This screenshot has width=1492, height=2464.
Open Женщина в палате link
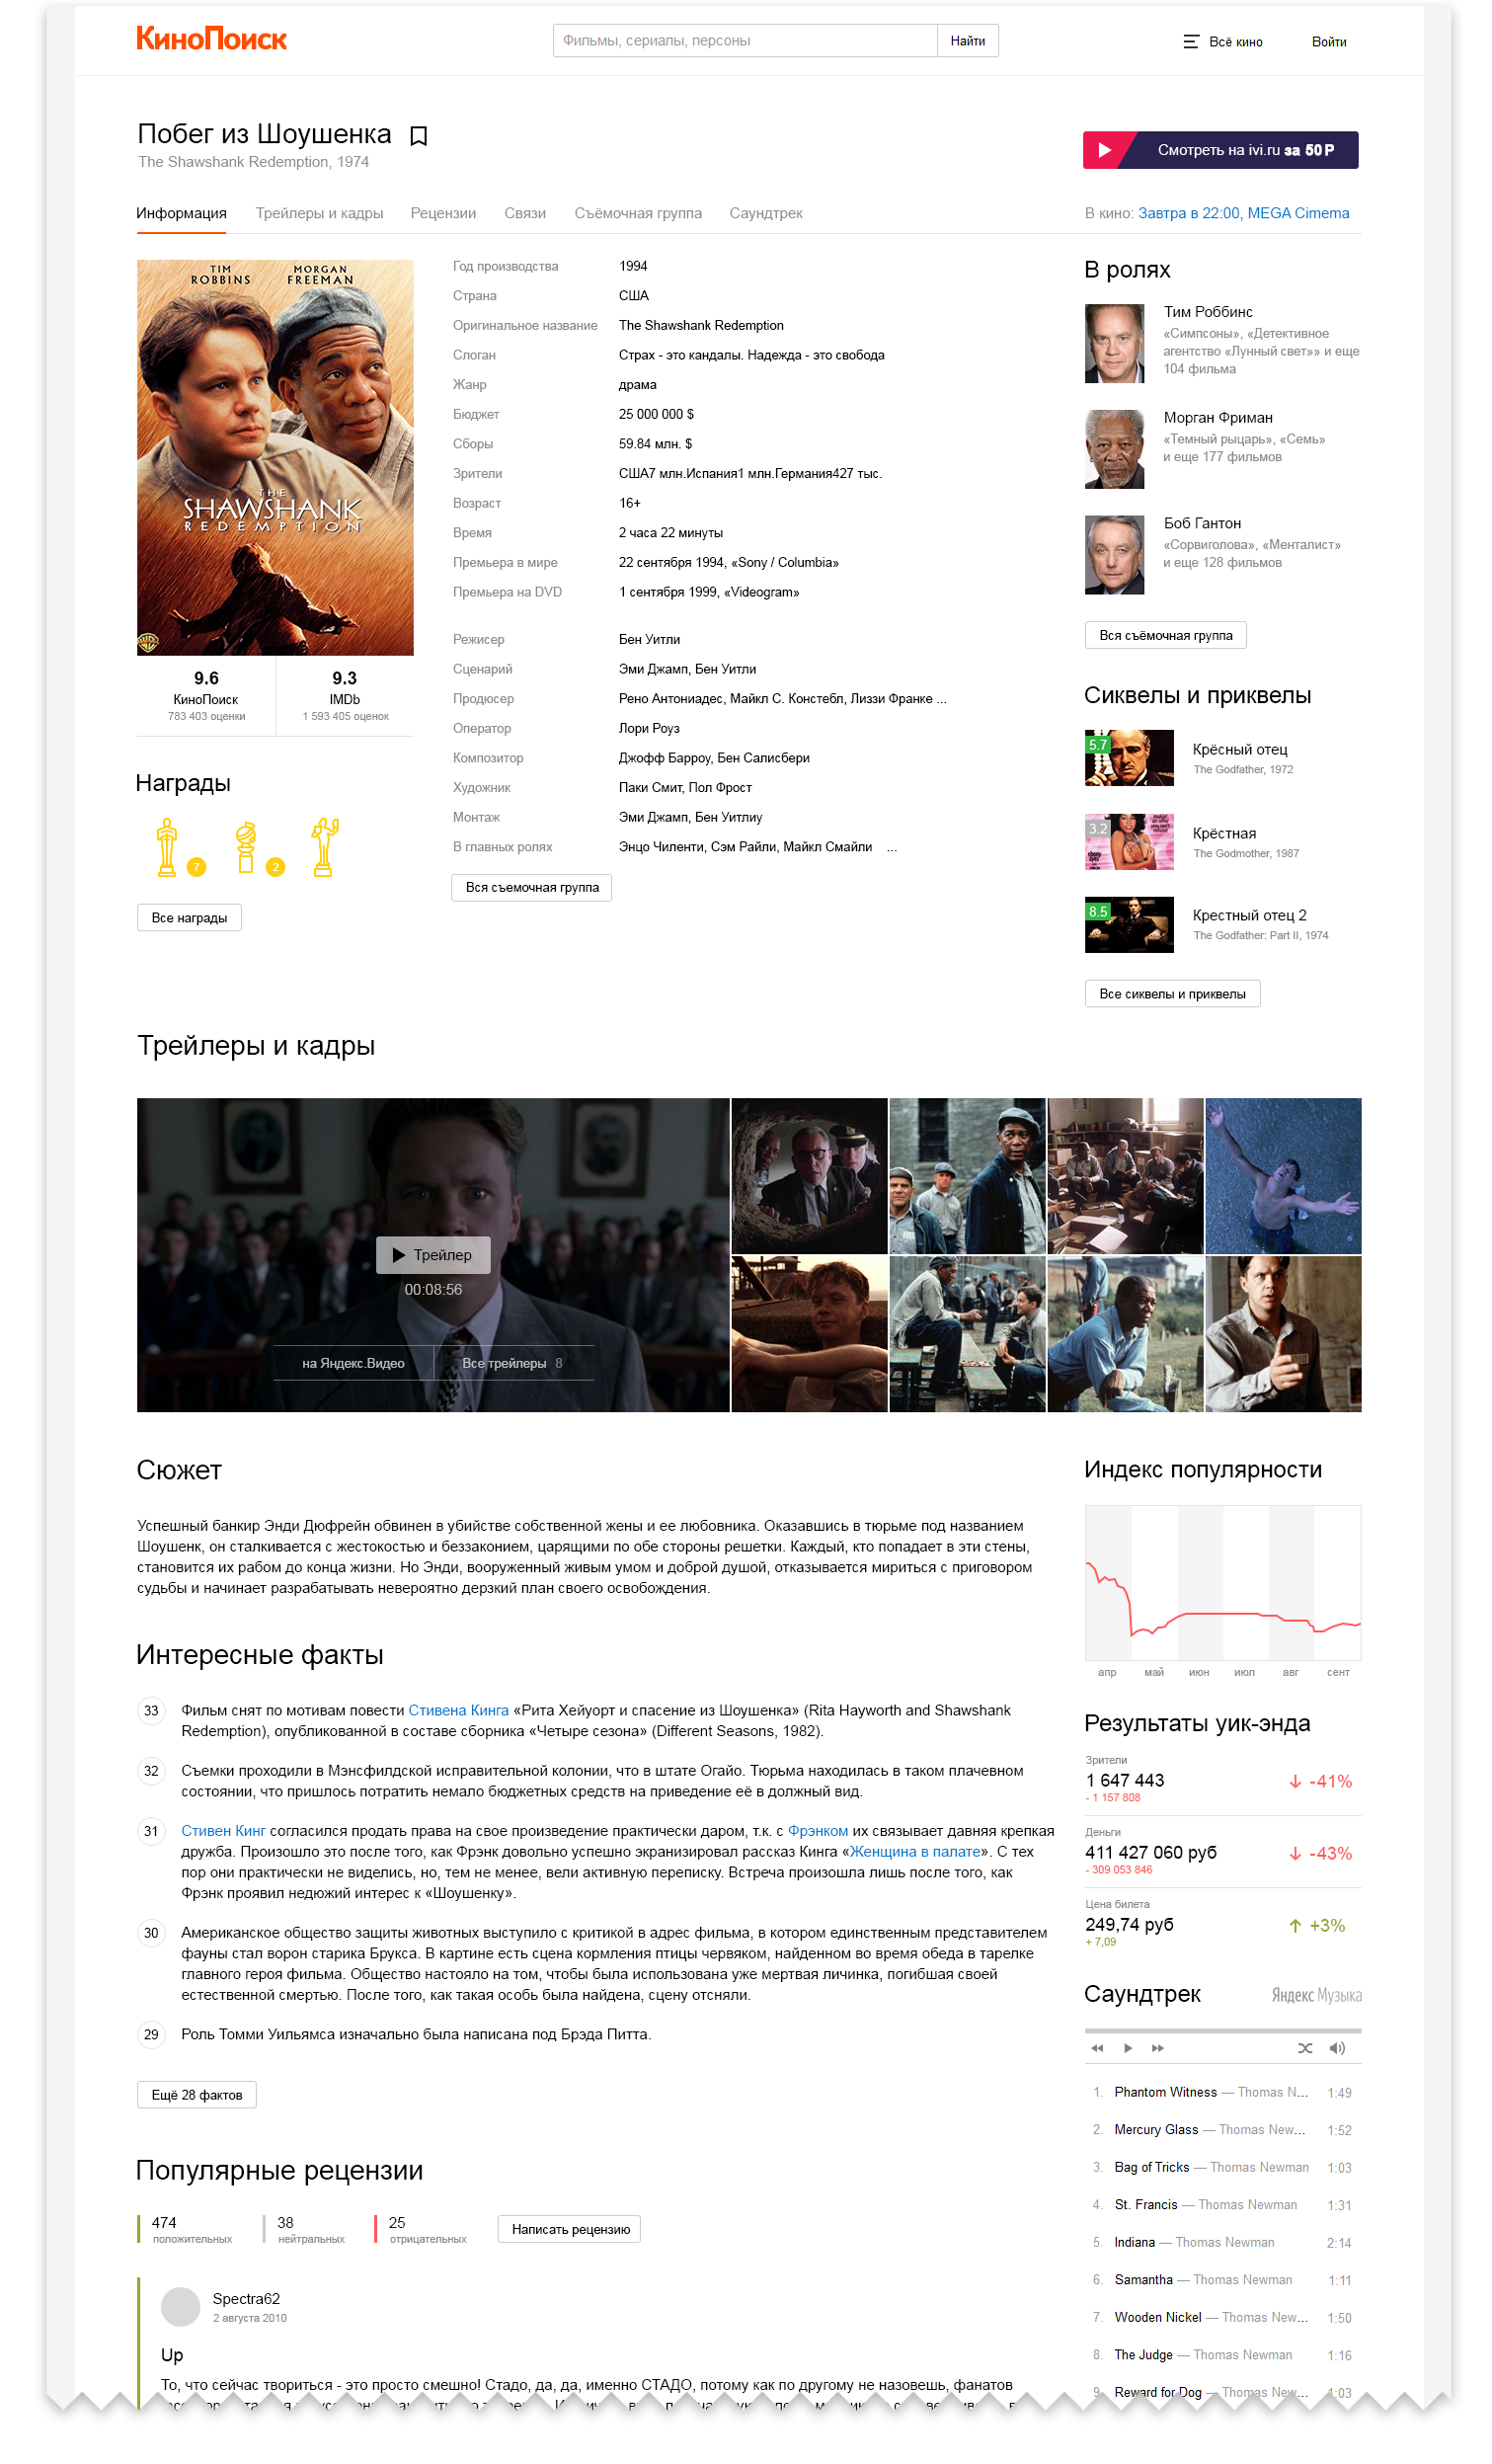[915, 1852]
